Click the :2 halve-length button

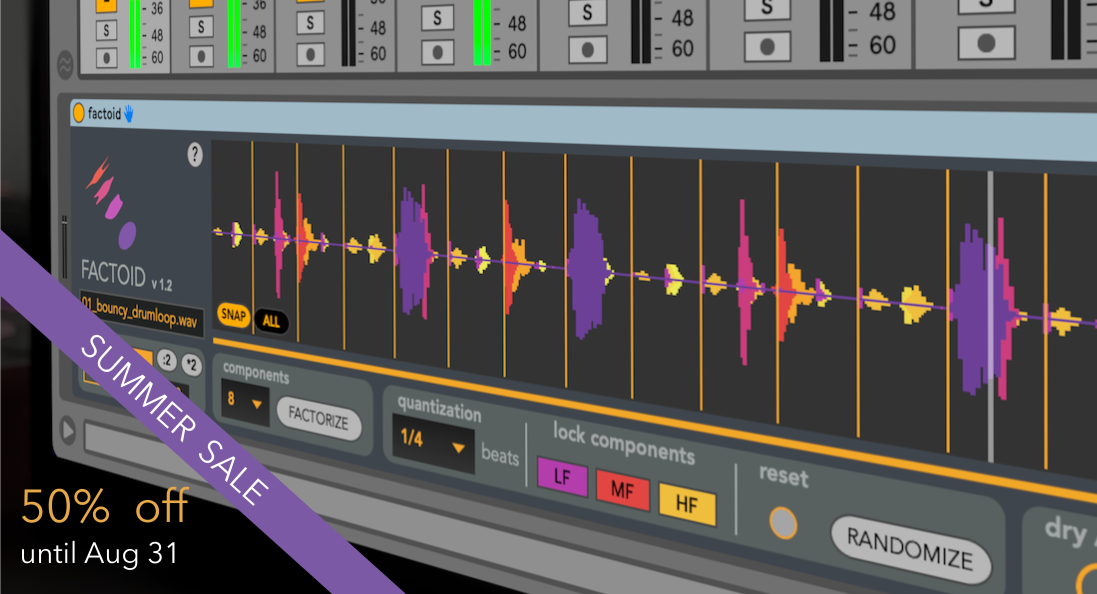point(167,360)
